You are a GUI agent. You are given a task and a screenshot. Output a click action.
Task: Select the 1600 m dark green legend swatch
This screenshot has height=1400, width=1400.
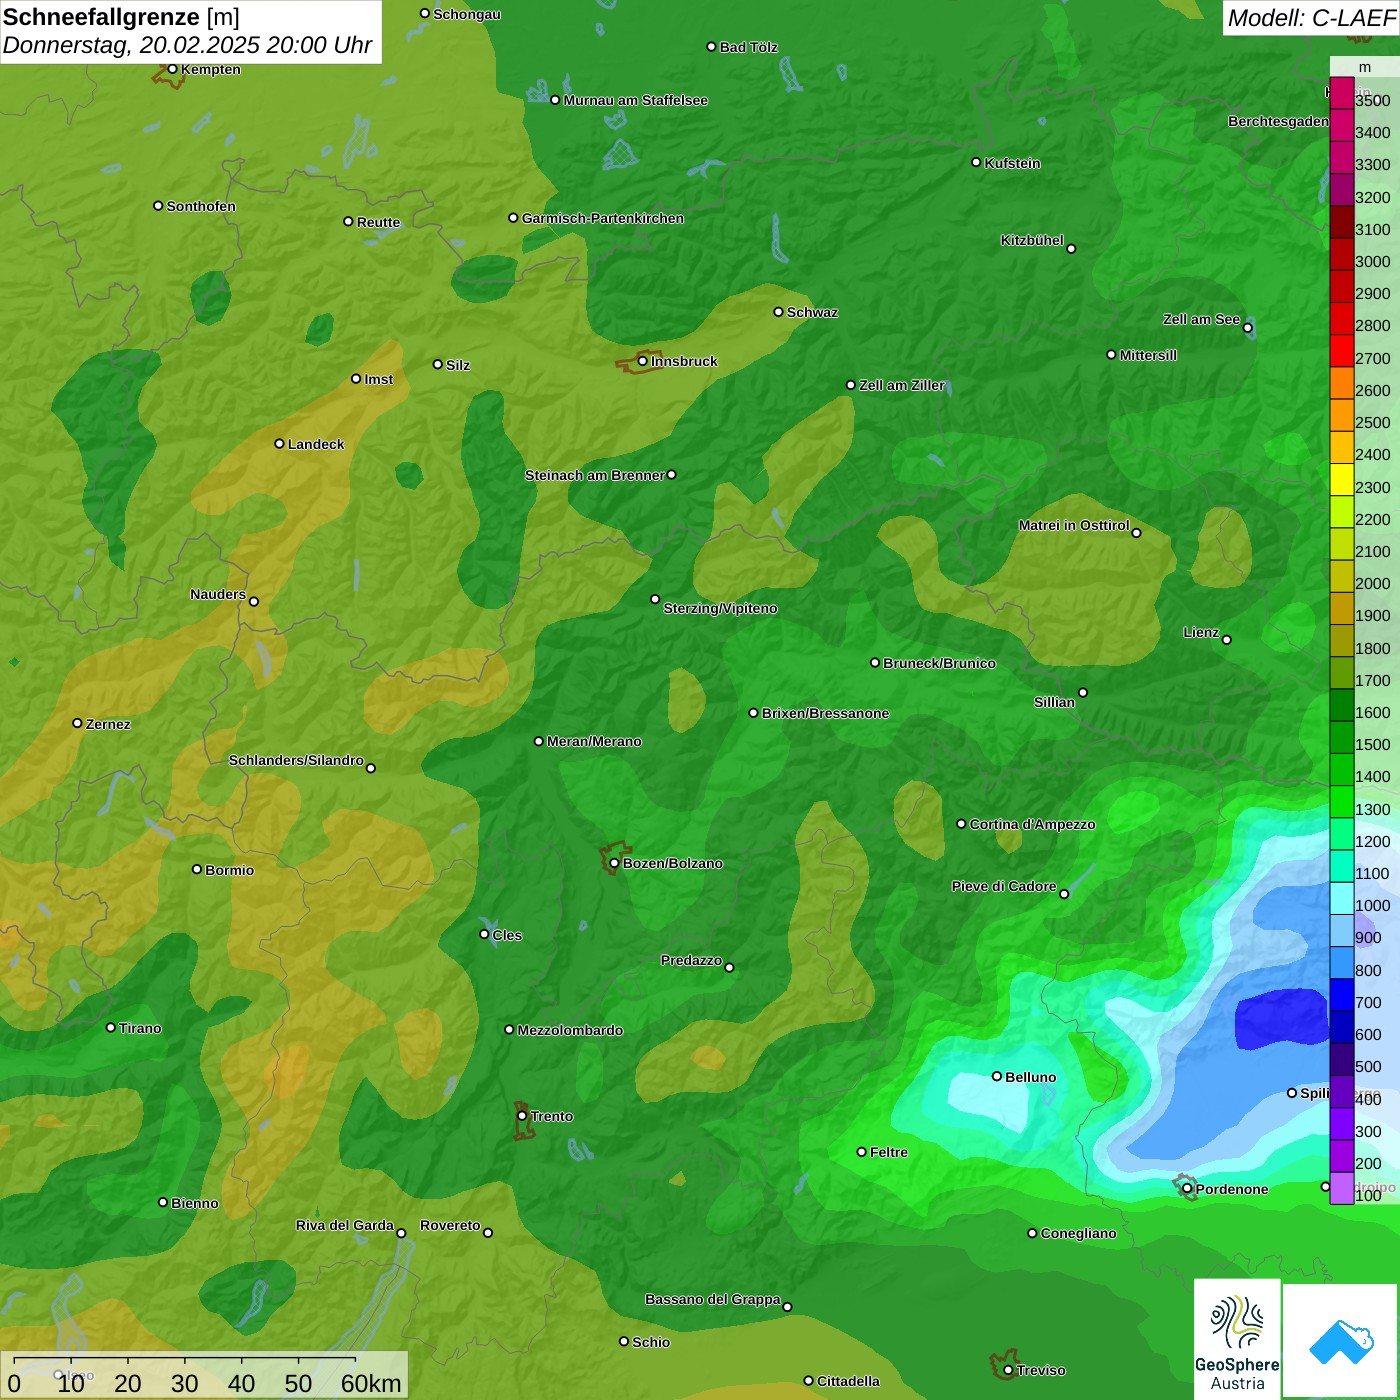tap(1341, 705)
